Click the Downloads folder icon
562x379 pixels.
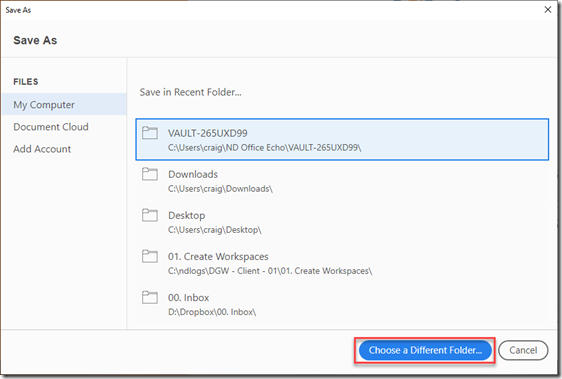point(150,174)
